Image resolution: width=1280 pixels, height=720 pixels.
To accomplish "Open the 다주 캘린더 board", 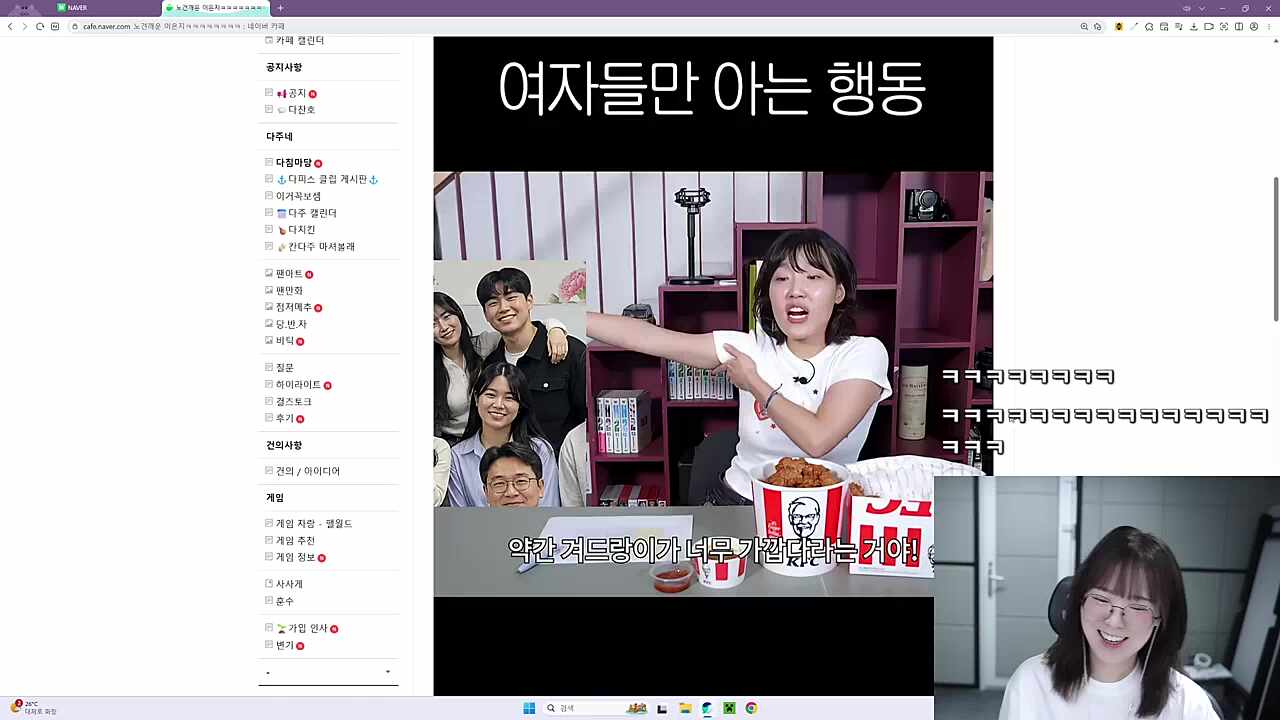I will click(306, 213).
